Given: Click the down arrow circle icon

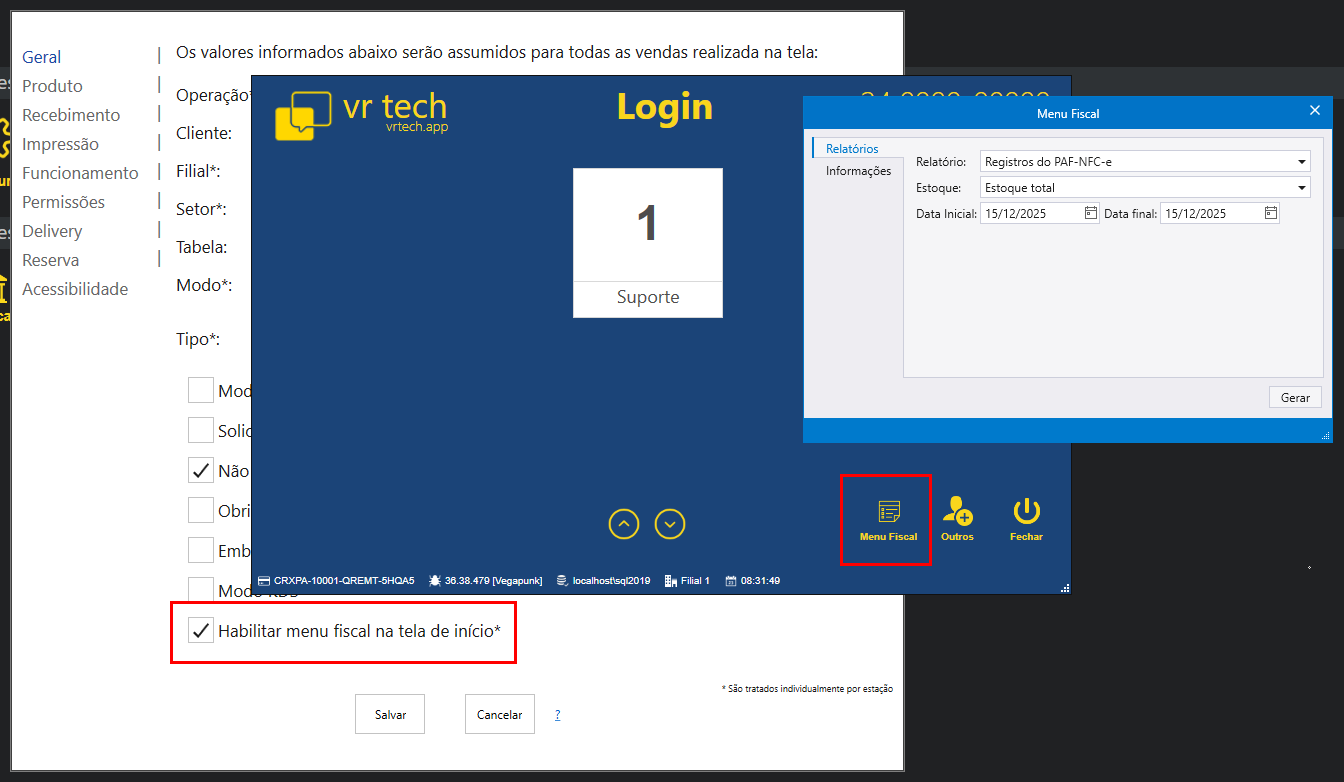Looking at the screenshot, I should point(670,524).
